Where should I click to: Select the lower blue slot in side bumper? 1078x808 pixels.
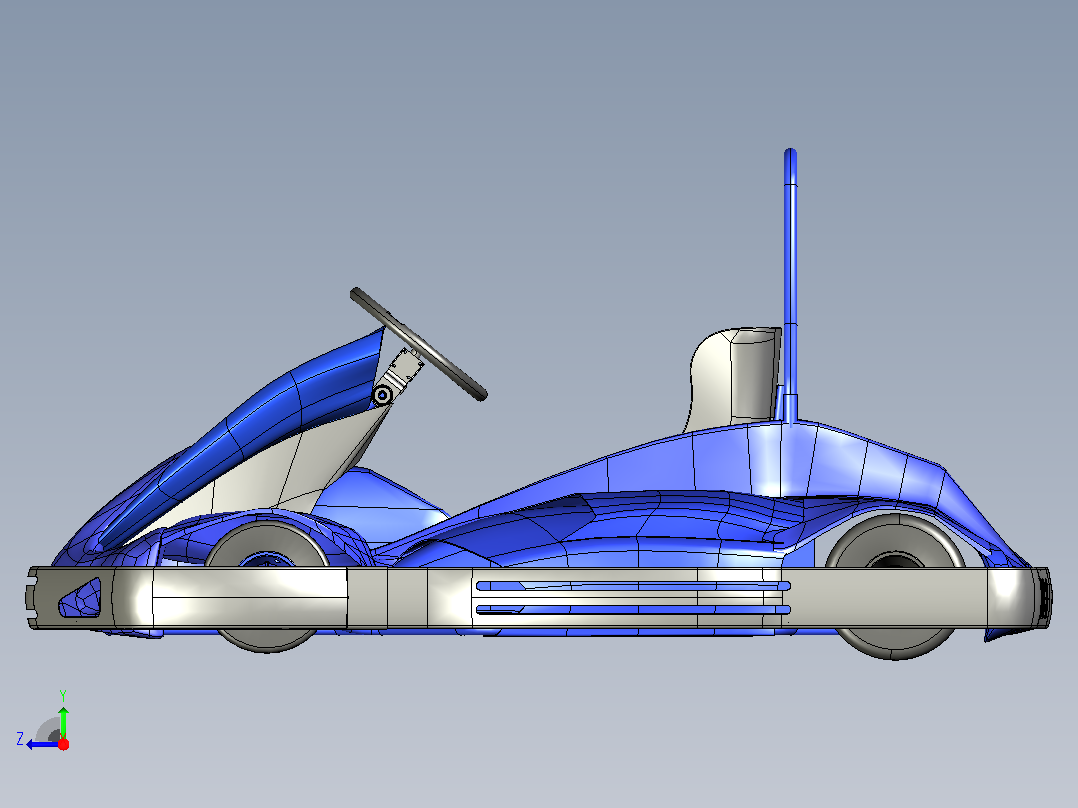tap(633, 609)
